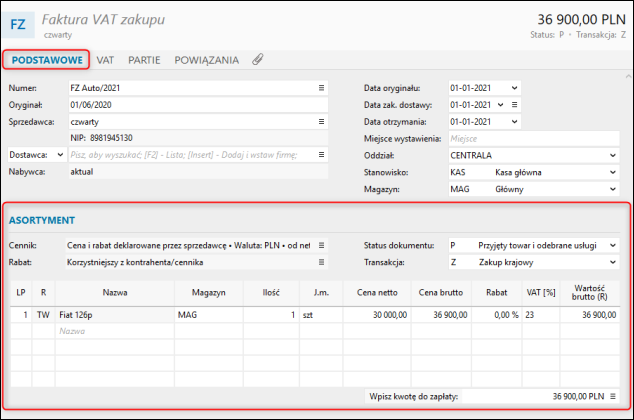
Task: Click the VAT value 23 cell
Action: coord(541,314)
